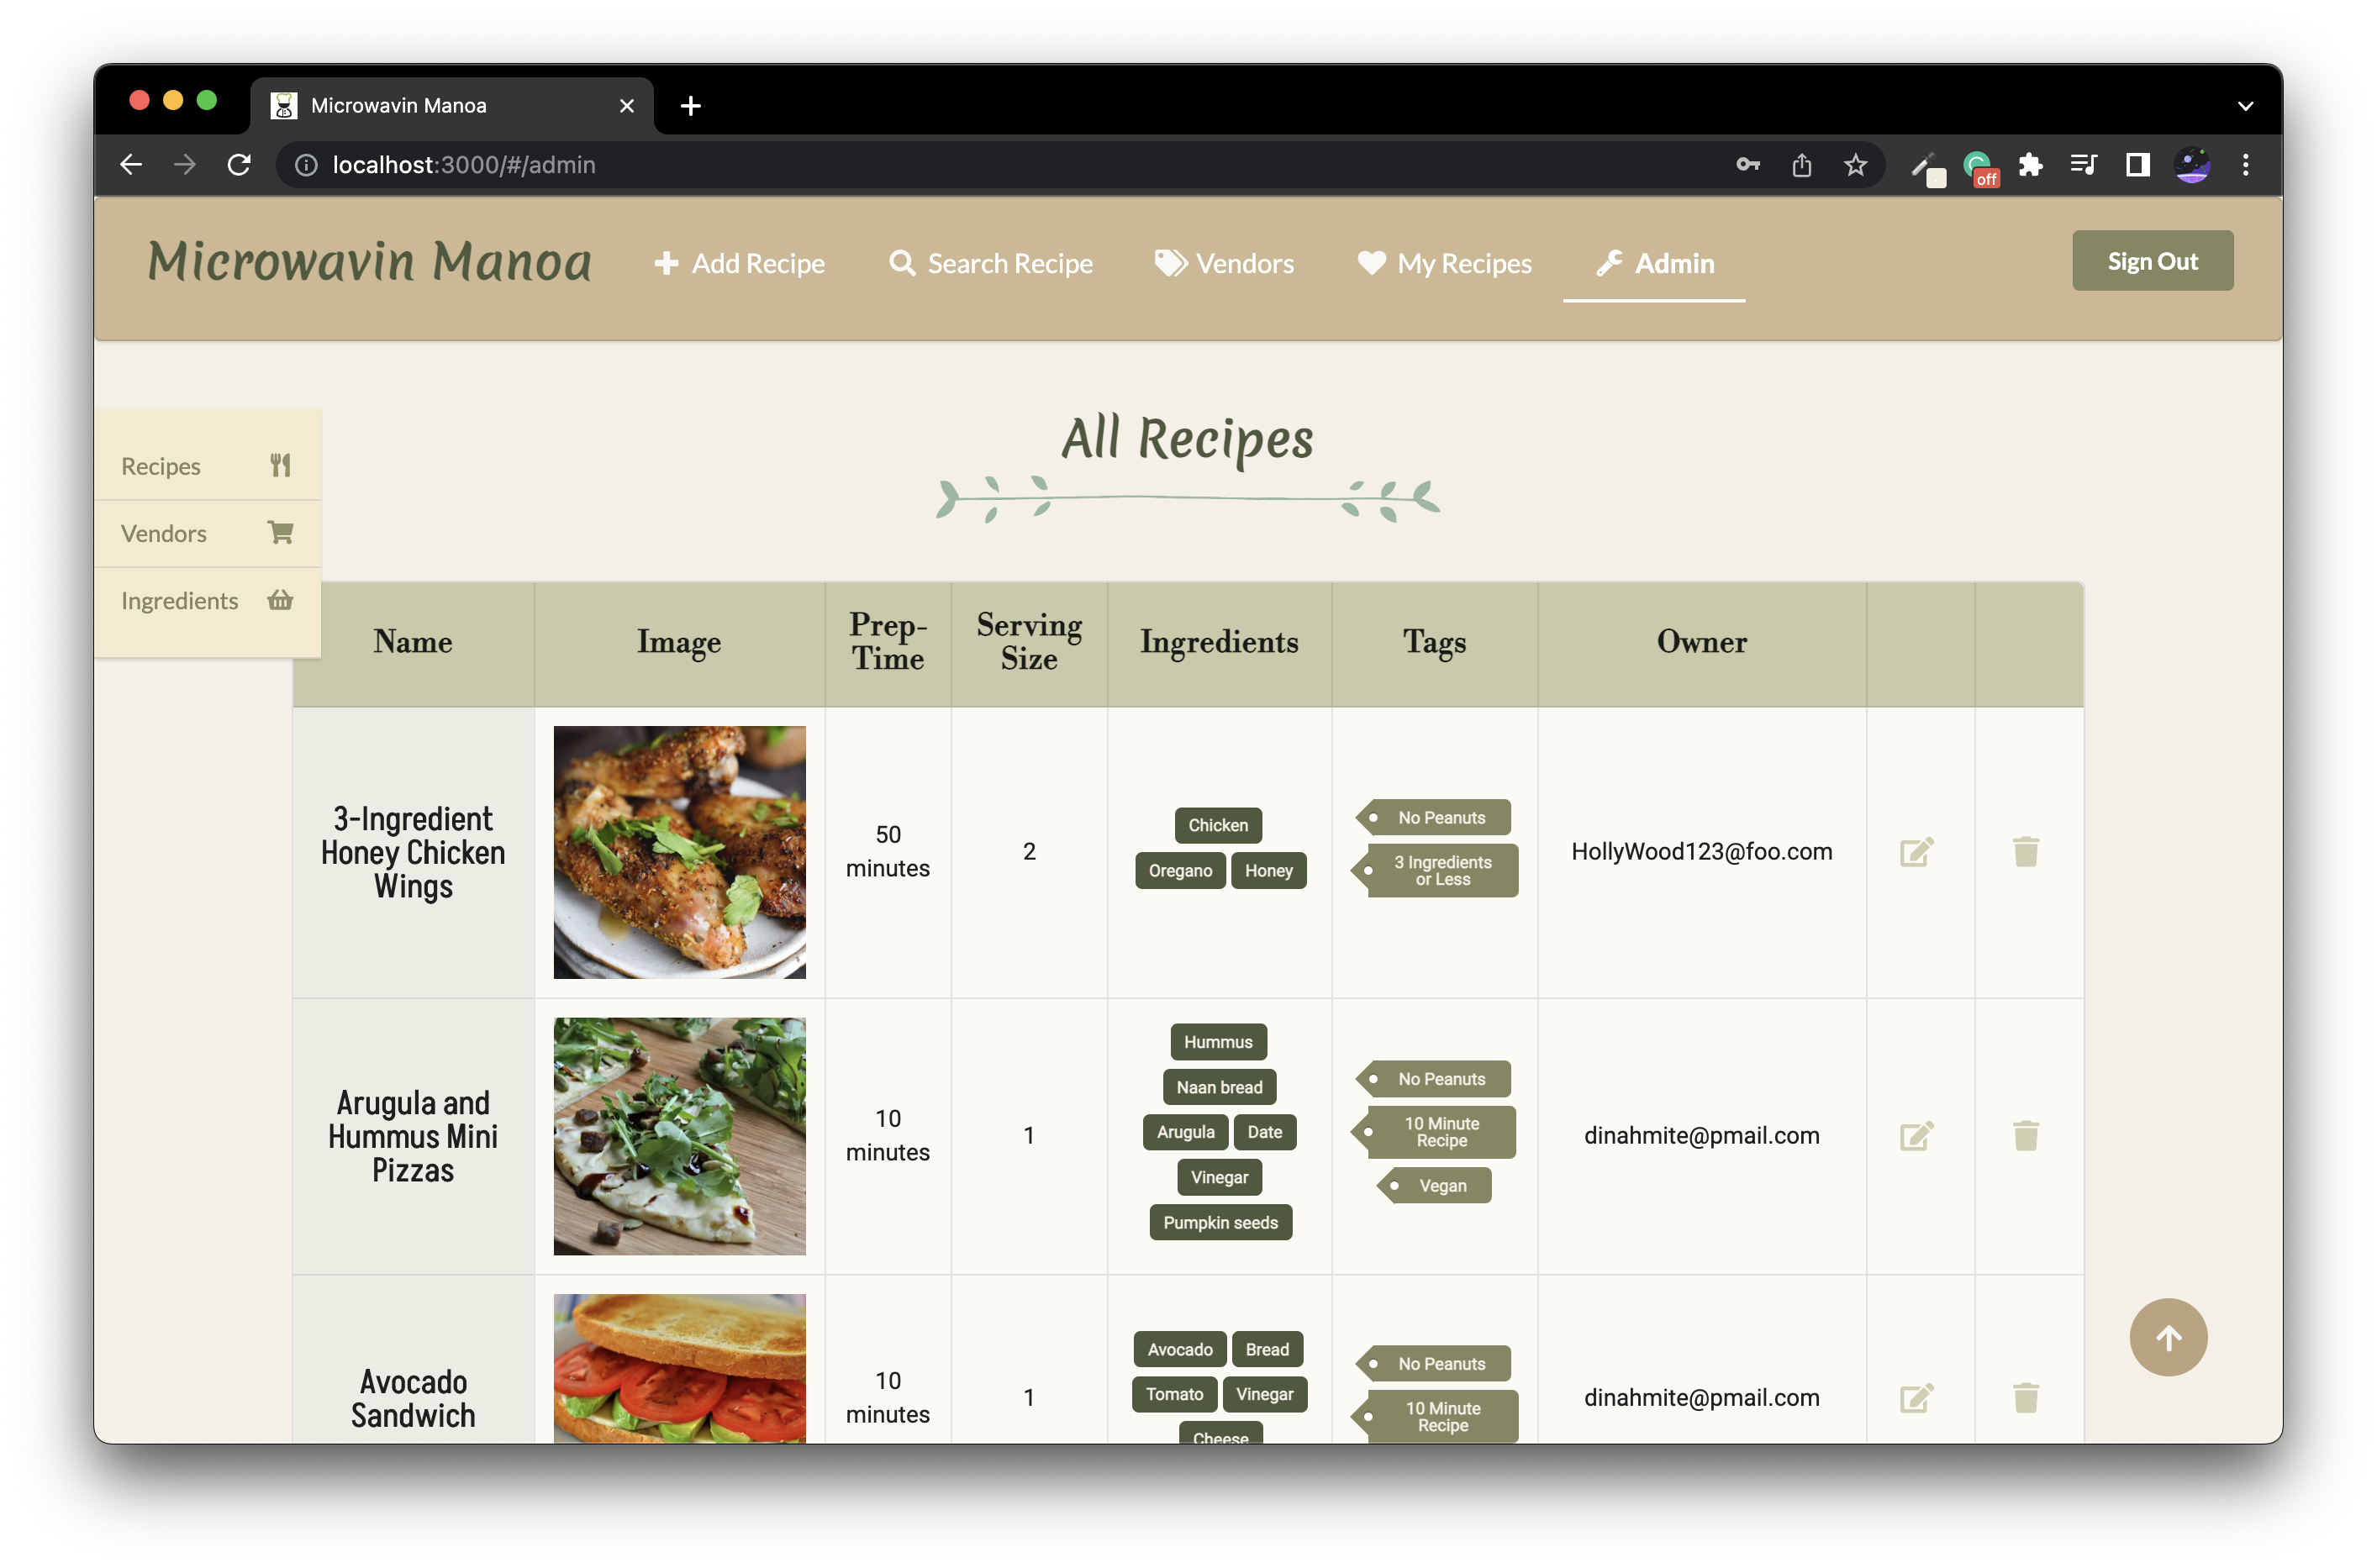Go to Search Recipe page
This screenshot has height=1568, width=2377.
click(991, 263)
